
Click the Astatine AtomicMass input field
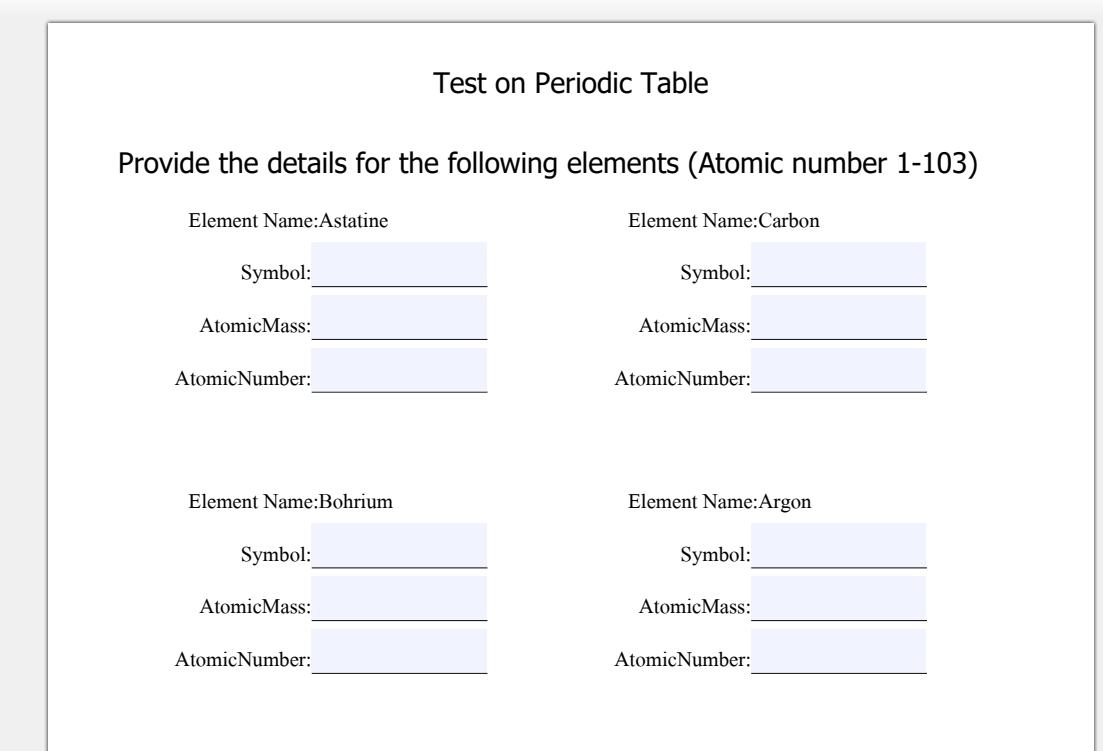coord(399,317)
